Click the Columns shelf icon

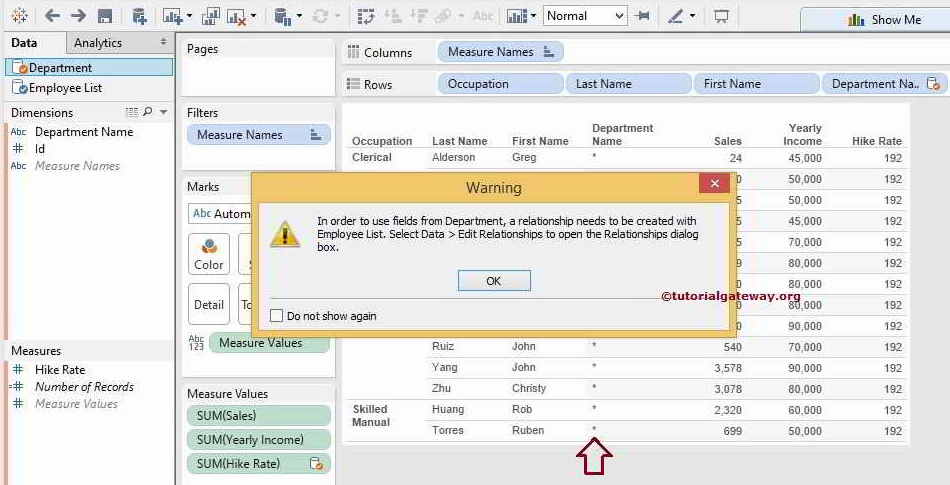353,52
